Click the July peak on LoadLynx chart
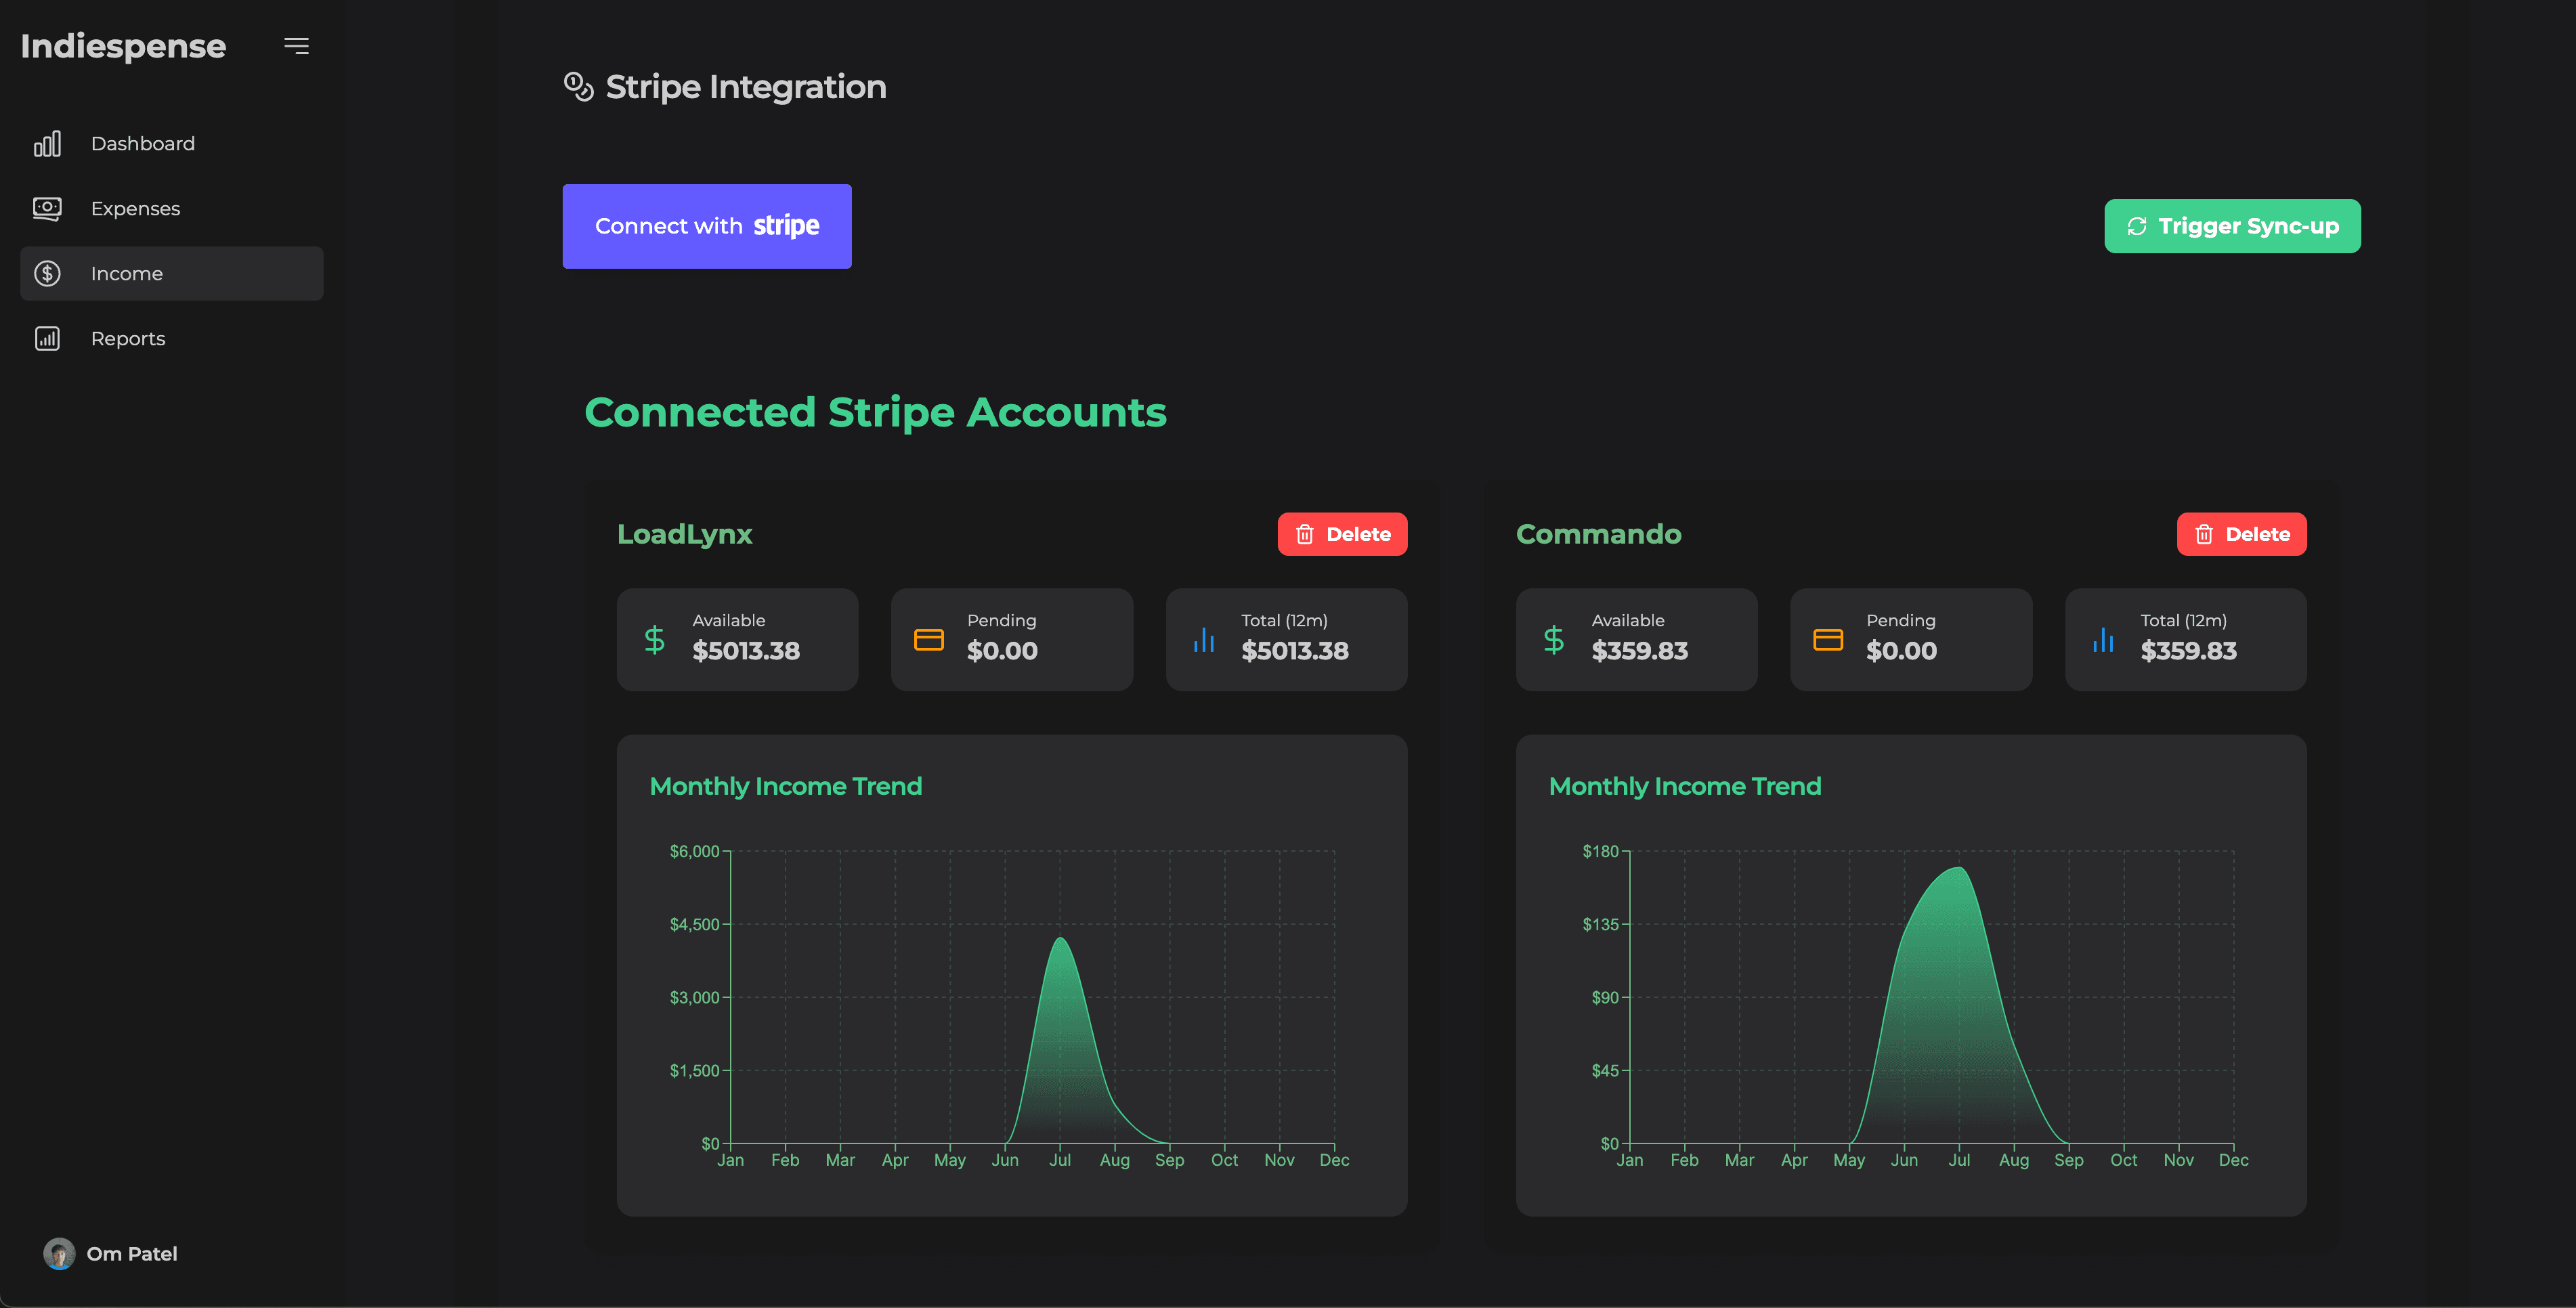 (x=1060, y=940)
